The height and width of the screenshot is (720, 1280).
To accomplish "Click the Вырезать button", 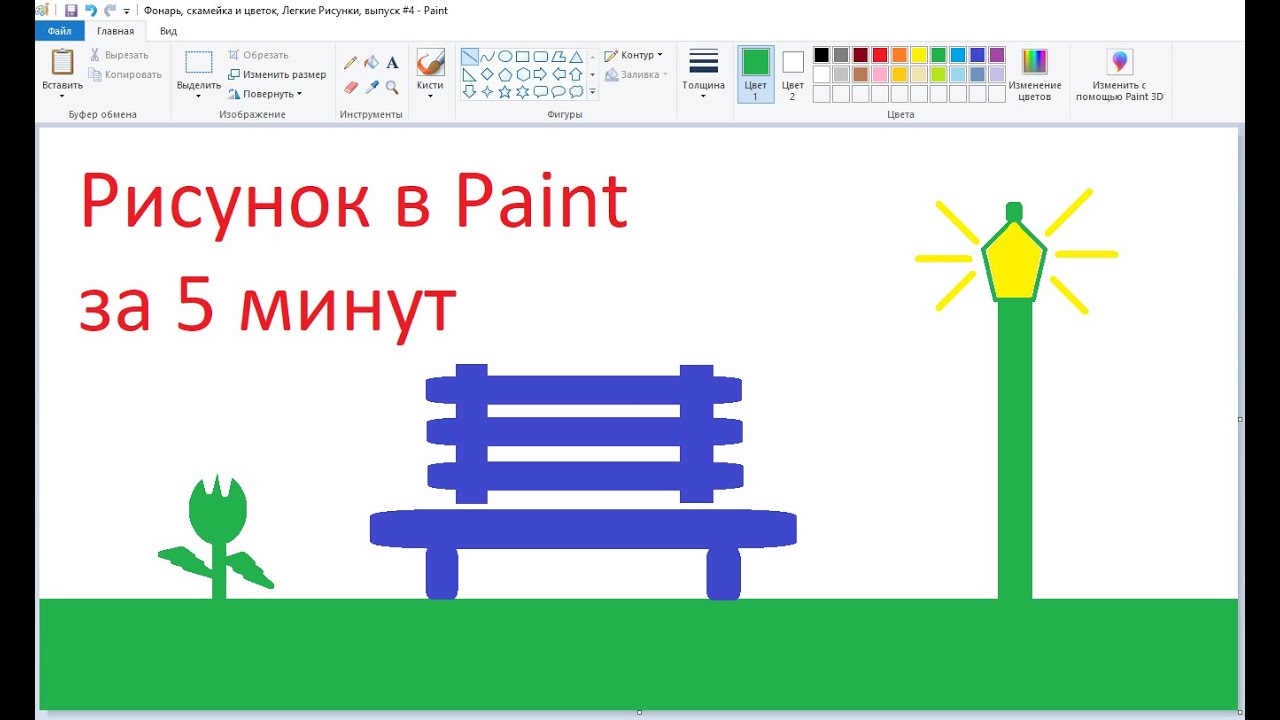I will tap(119, 55).
